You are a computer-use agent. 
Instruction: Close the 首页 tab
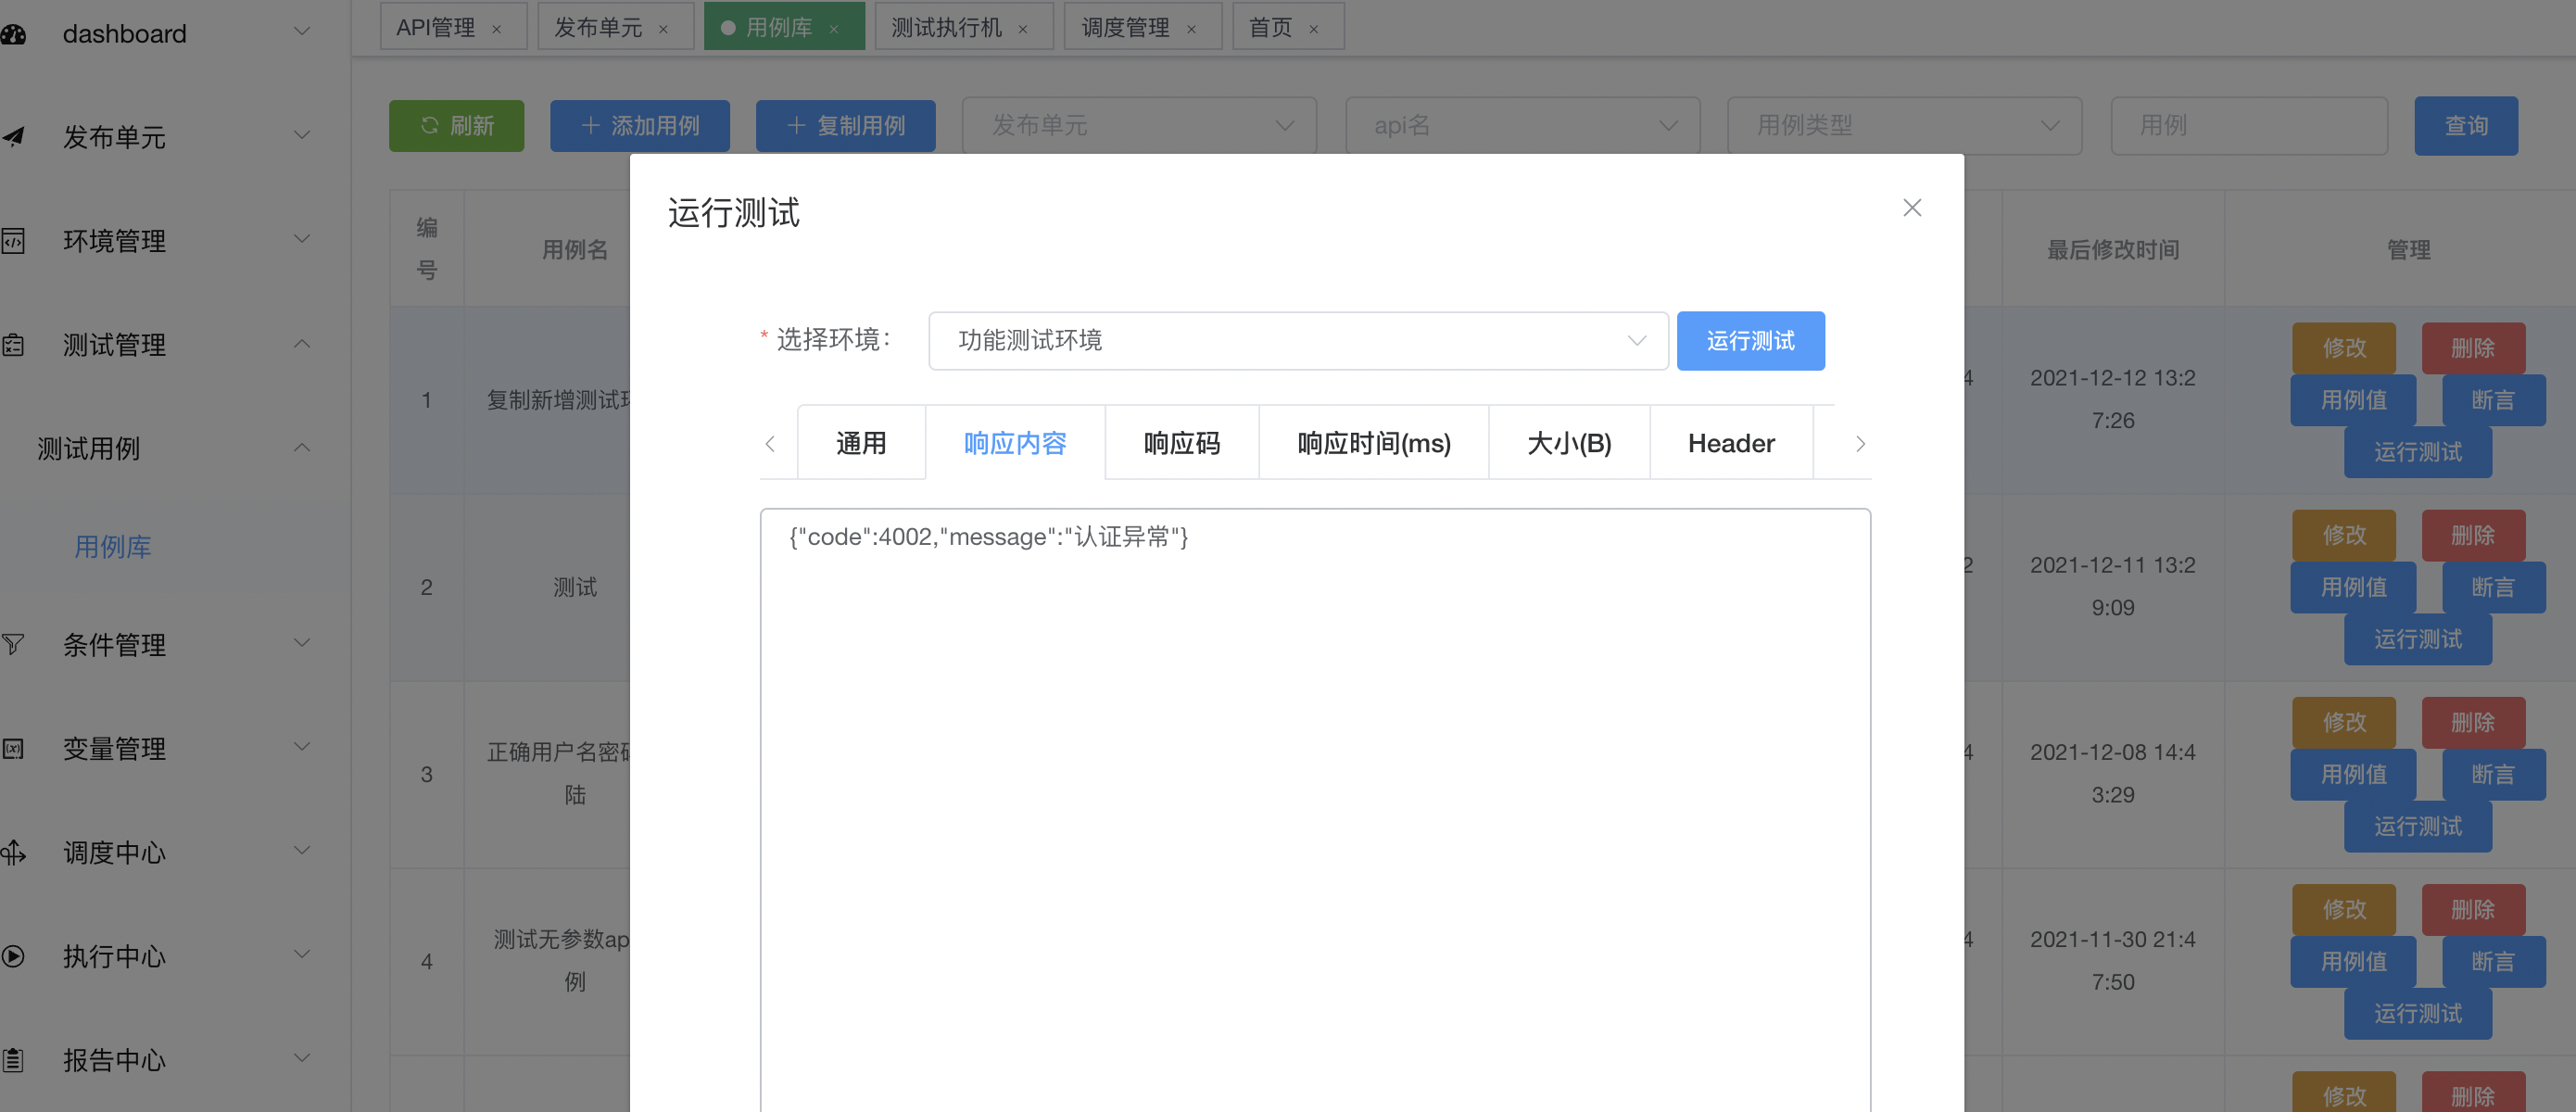point(1314,29)
